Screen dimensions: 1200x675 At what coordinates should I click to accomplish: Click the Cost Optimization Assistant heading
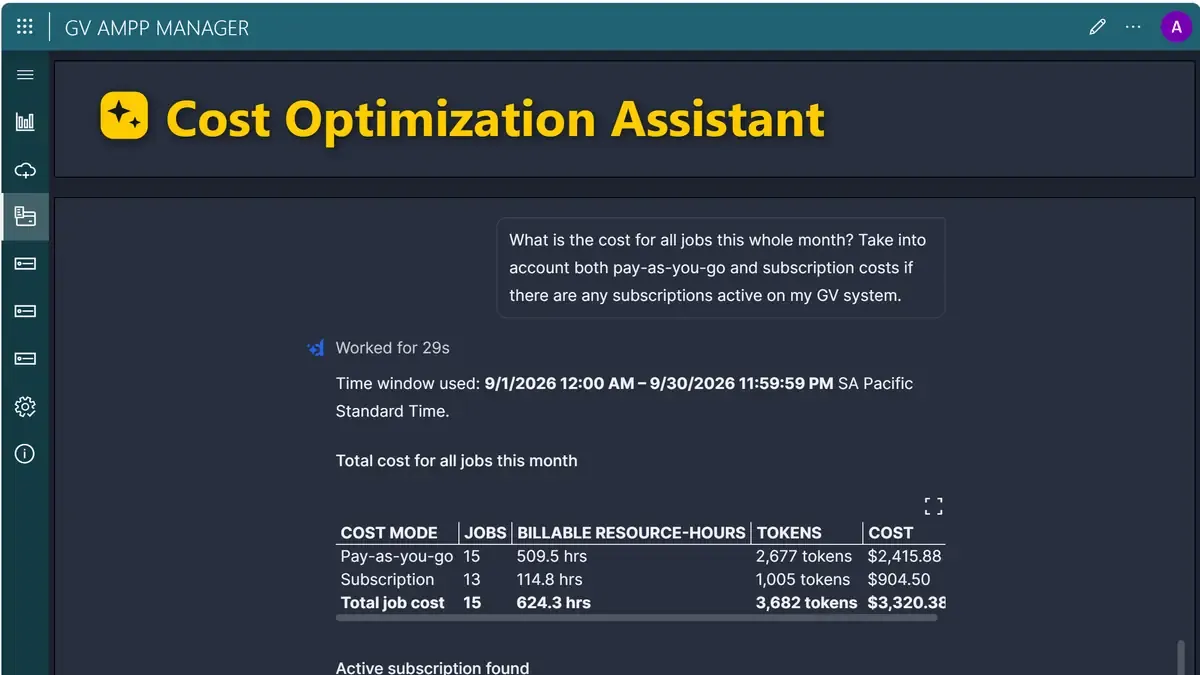[x=495, y=118]
